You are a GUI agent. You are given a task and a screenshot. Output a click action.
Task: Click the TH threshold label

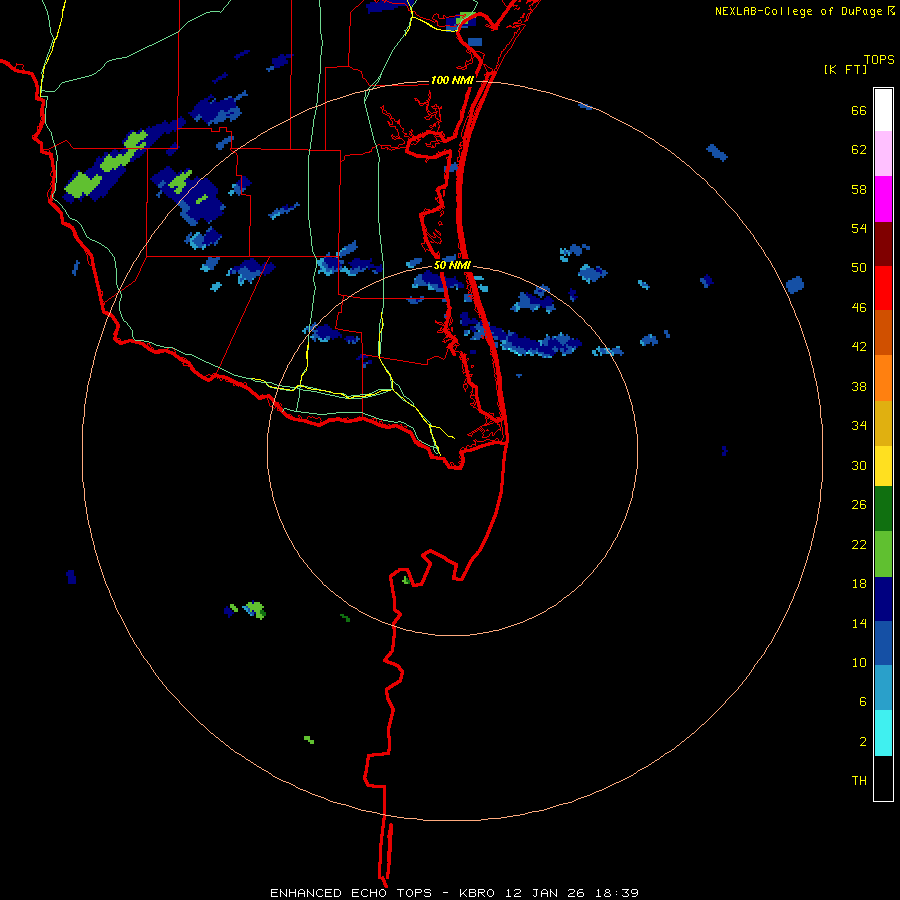coord(859,781)
